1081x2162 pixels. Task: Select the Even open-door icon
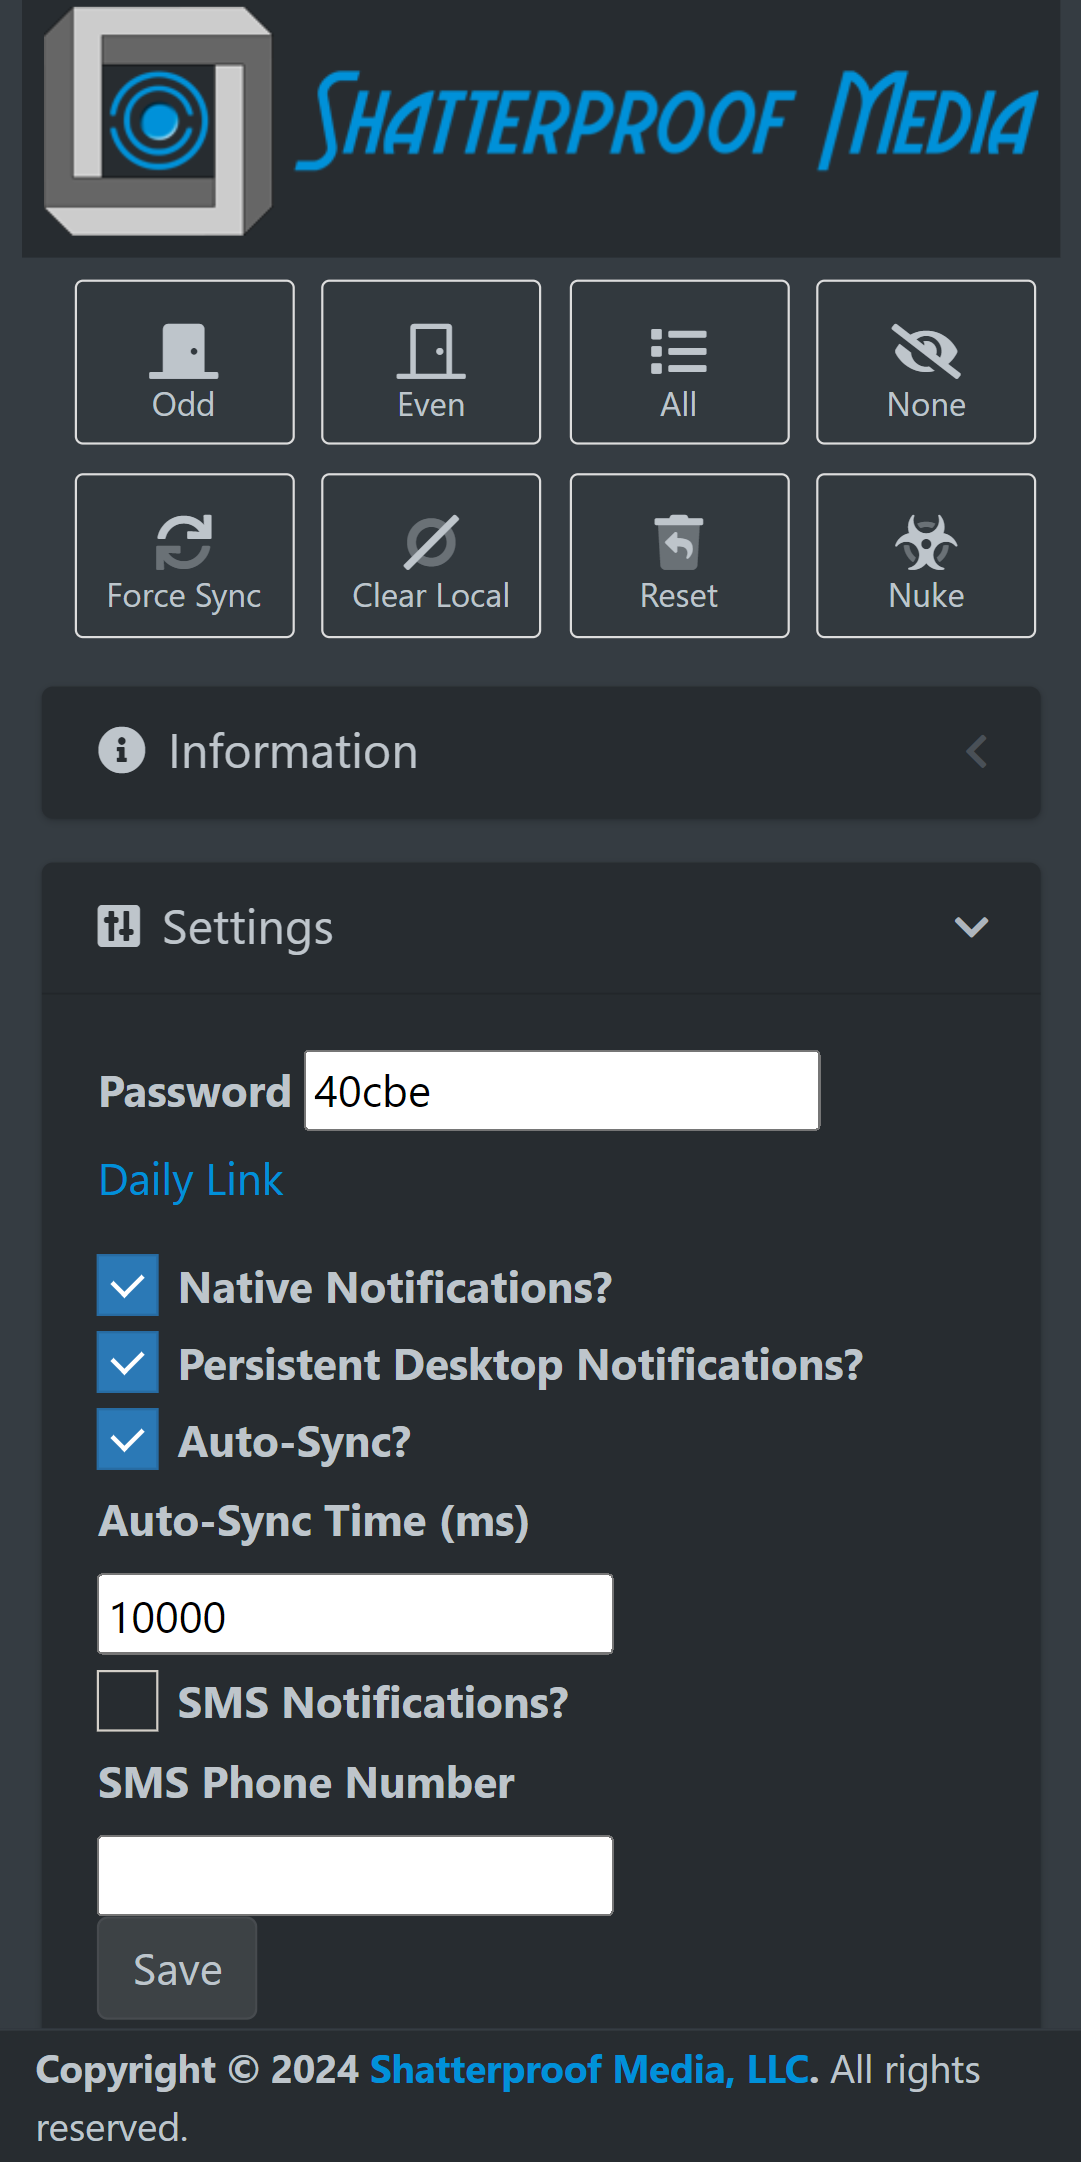[431, 351]
